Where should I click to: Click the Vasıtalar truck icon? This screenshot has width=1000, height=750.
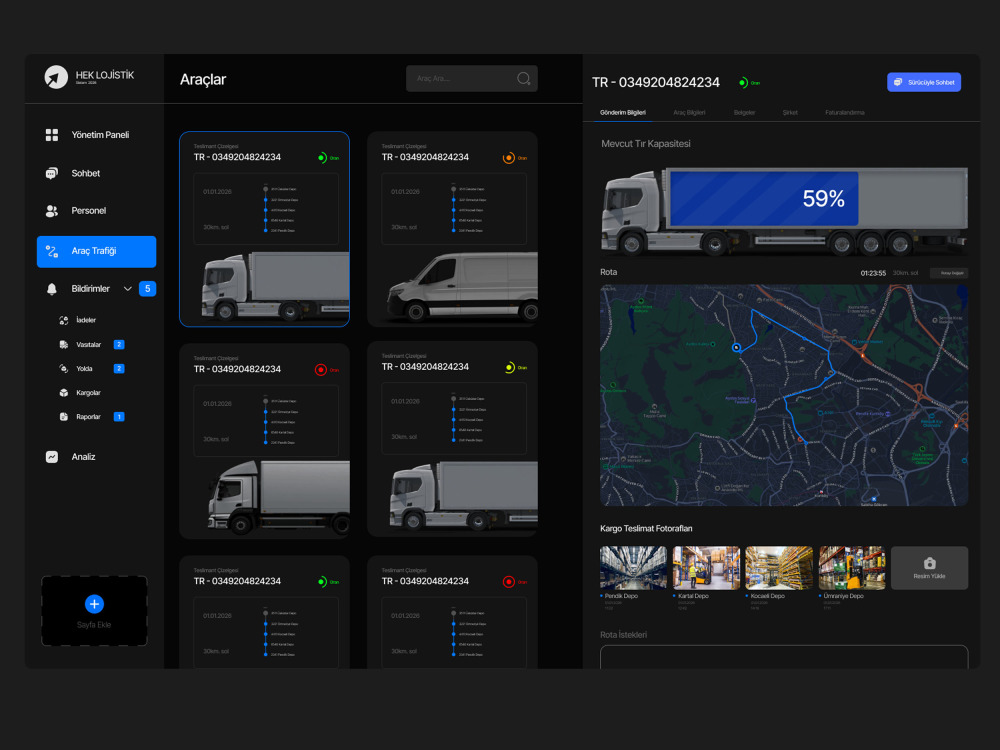coord(64,344)
